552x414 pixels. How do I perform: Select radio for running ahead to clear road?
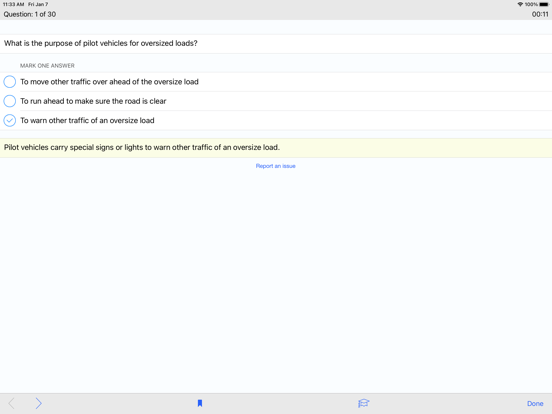(x=10, y=101)
